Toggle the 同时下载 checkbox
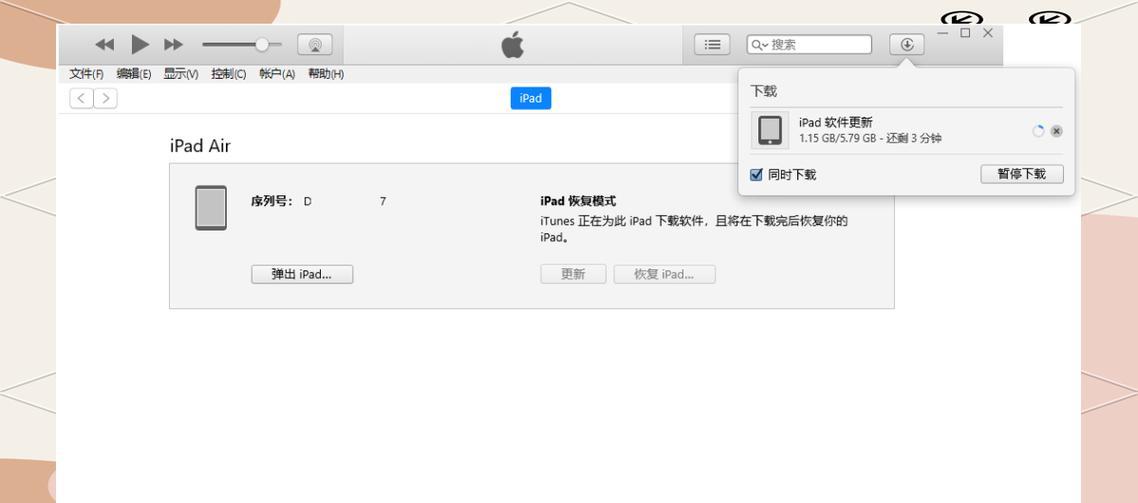 point(756,174)
